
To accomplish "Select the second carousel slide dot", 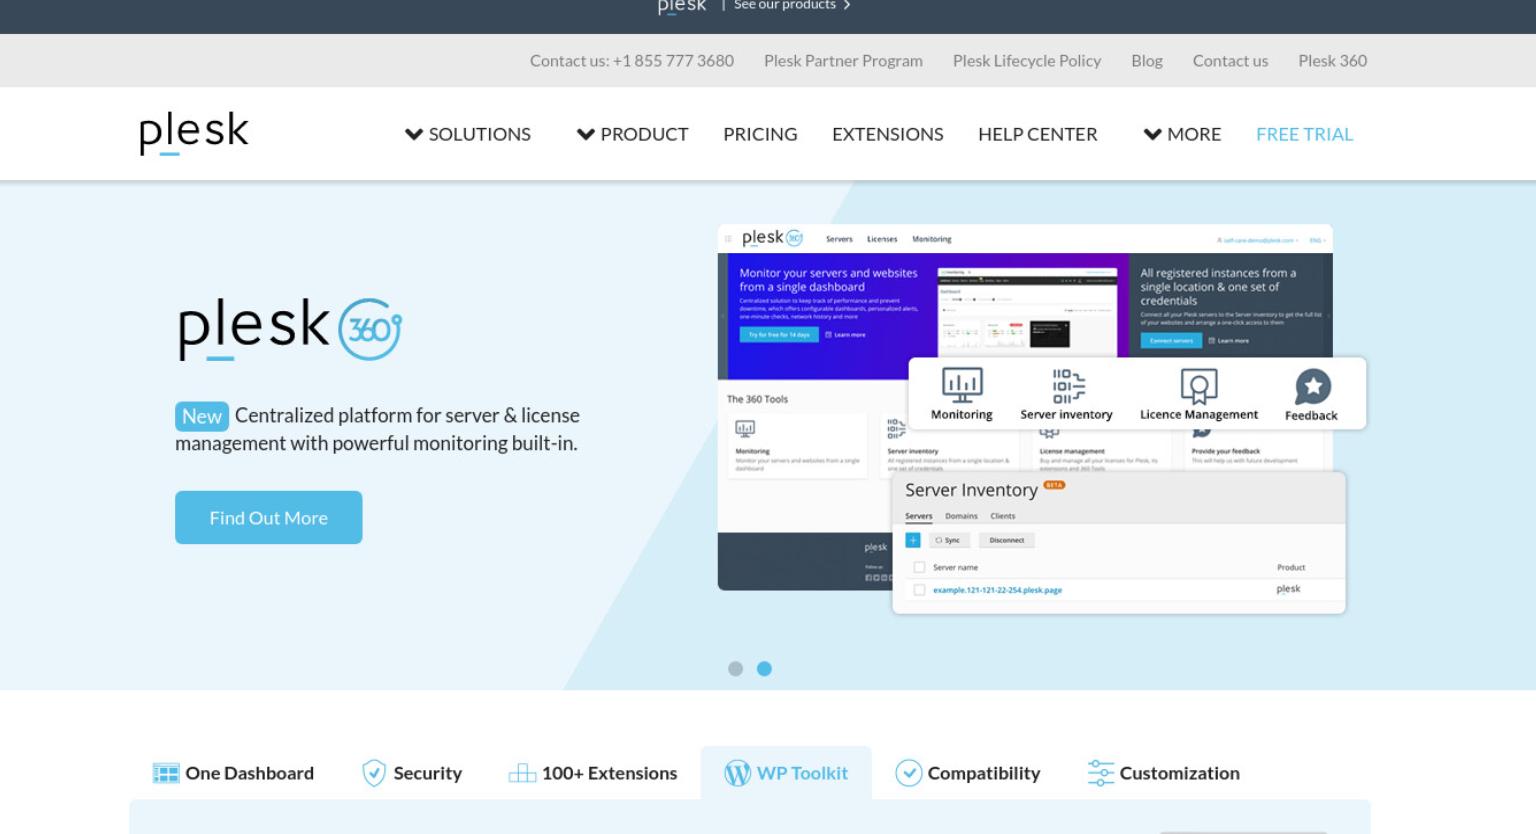I will (x=764, y=669).
